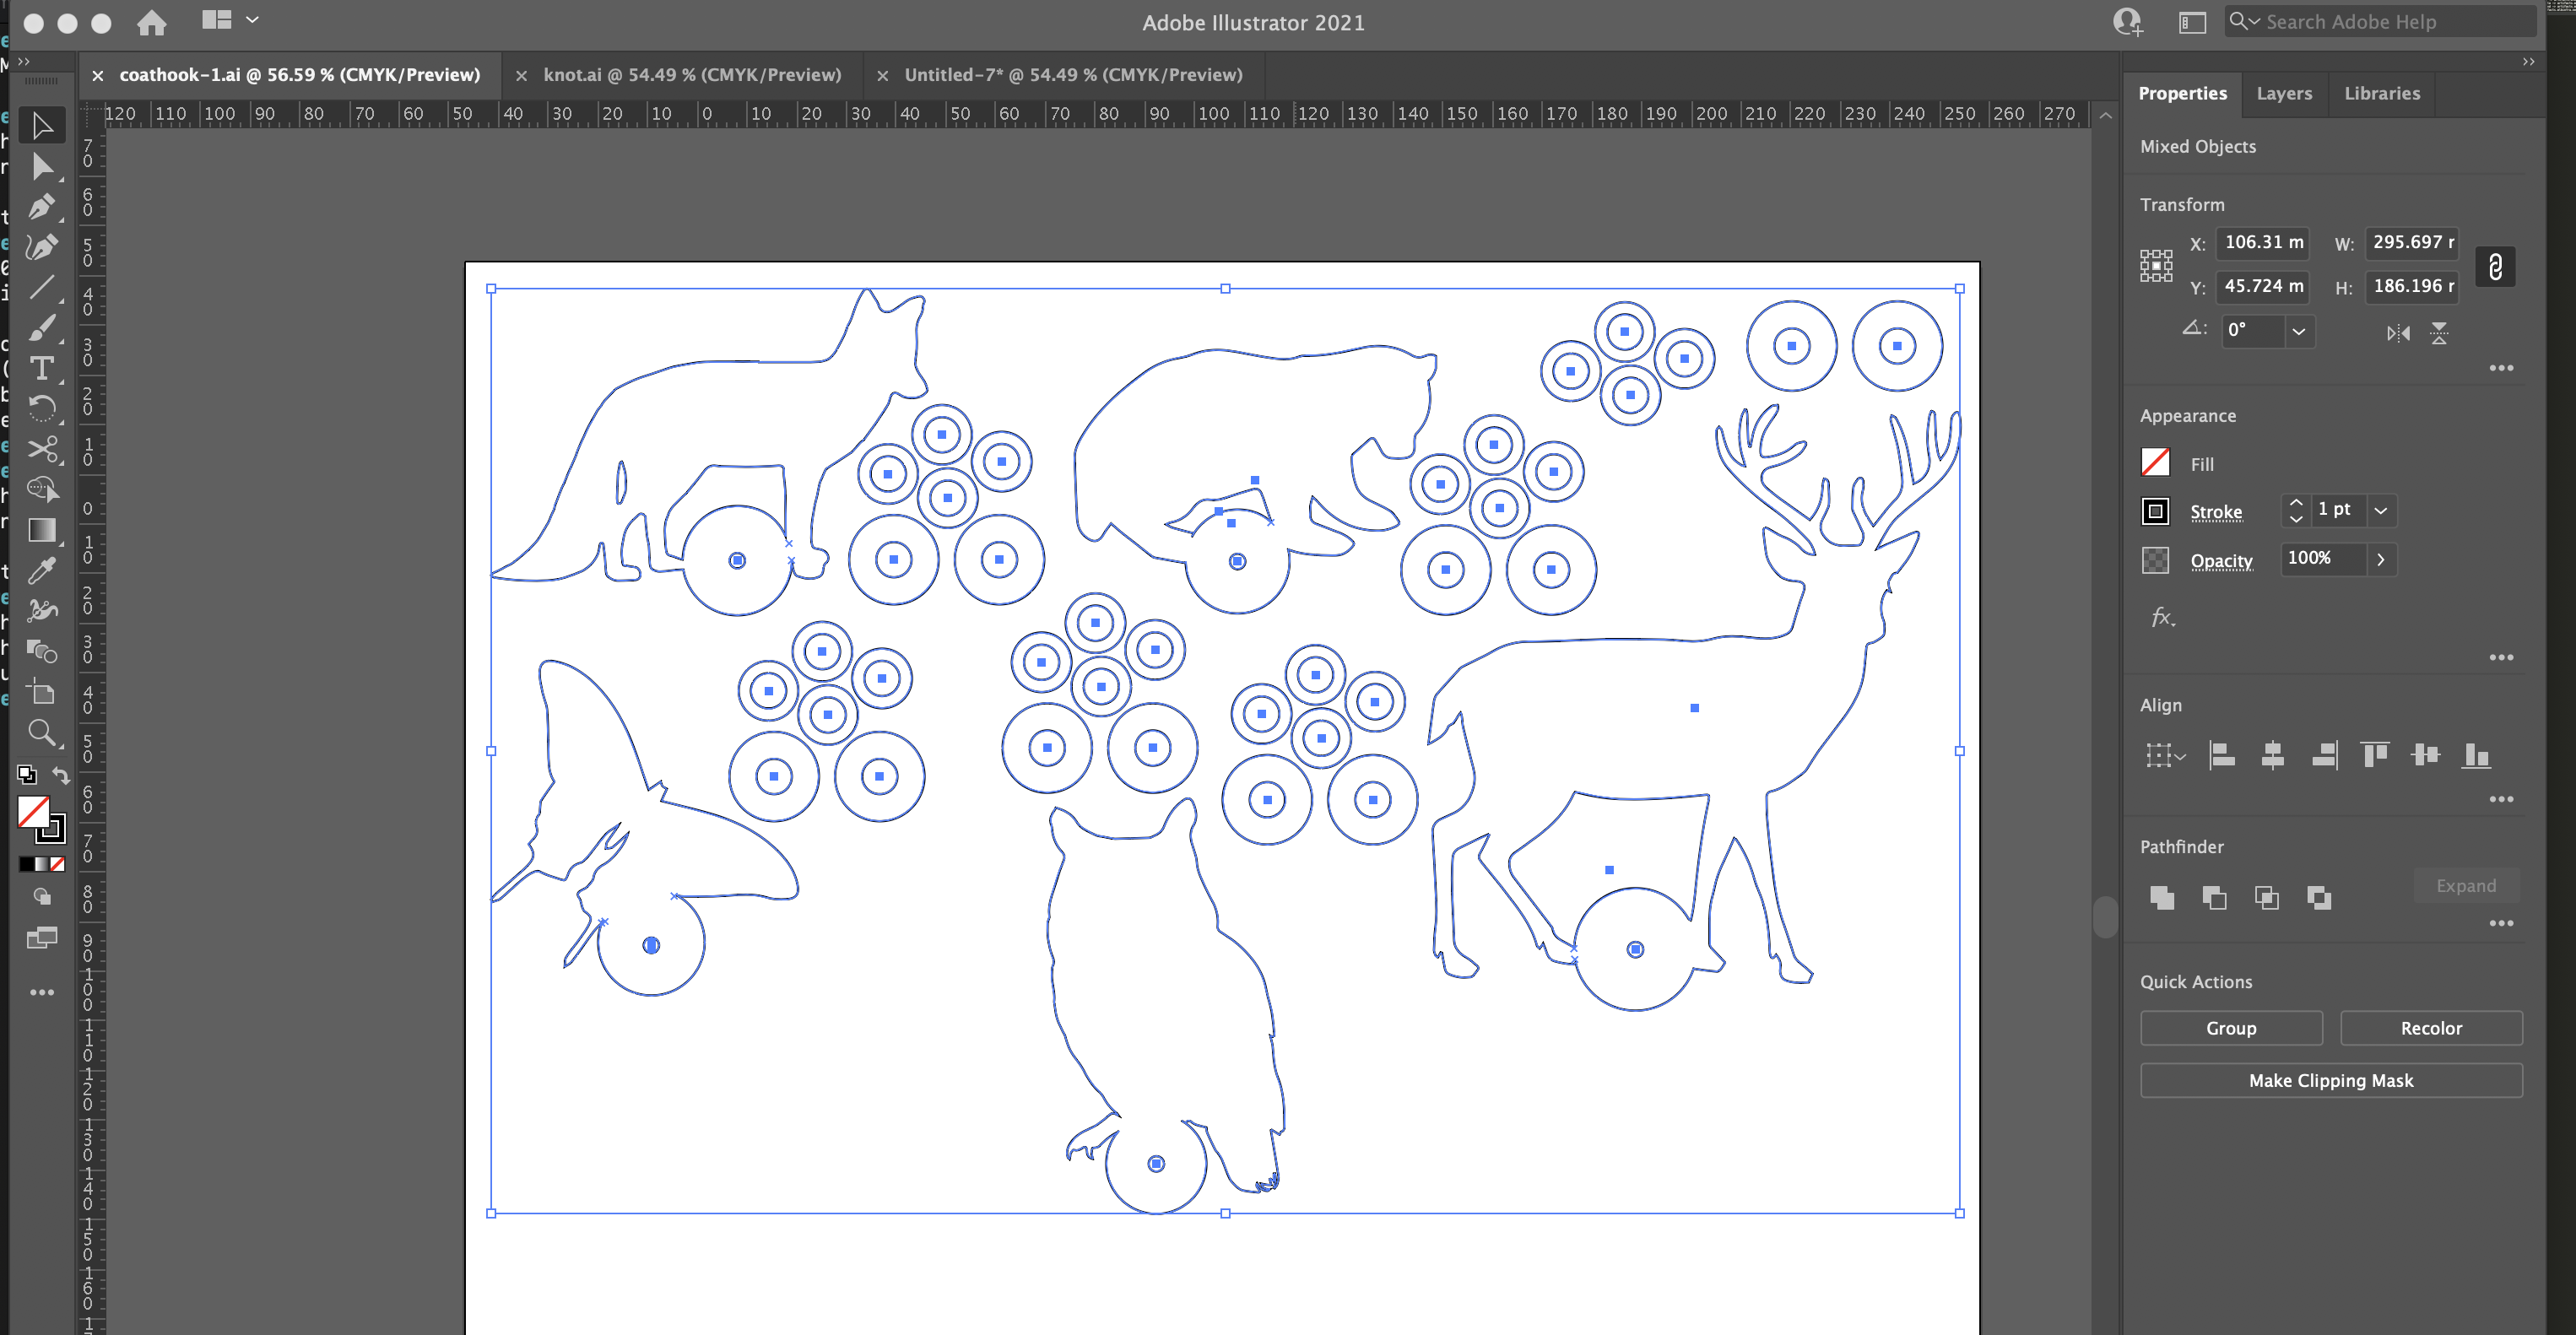This screenshot has width=2576, height=1335.
Task: Select the Rotate tool
Action: pyautogui.click(x=42, y=409)
